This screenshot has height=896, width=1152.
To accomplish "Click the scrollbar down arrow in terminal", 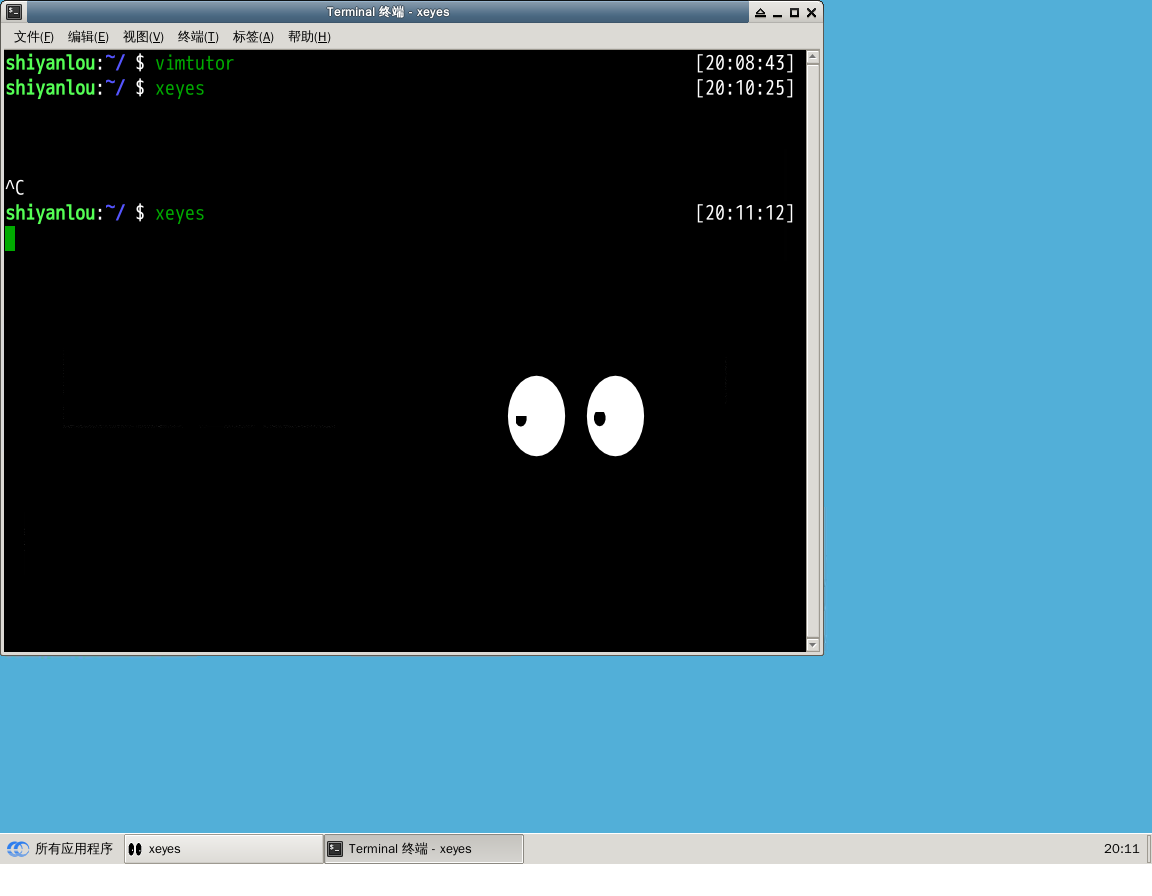I will click(x=812, y=645).
